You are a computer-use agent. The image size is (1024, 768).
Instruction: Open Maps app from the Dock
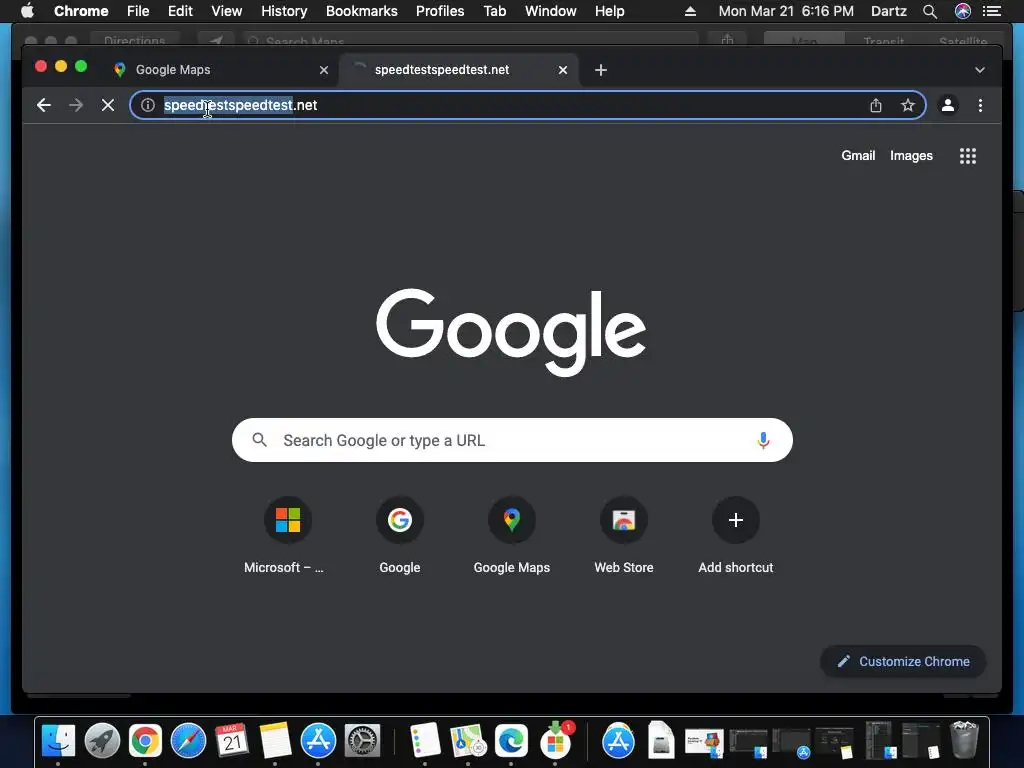pos(468,741)
